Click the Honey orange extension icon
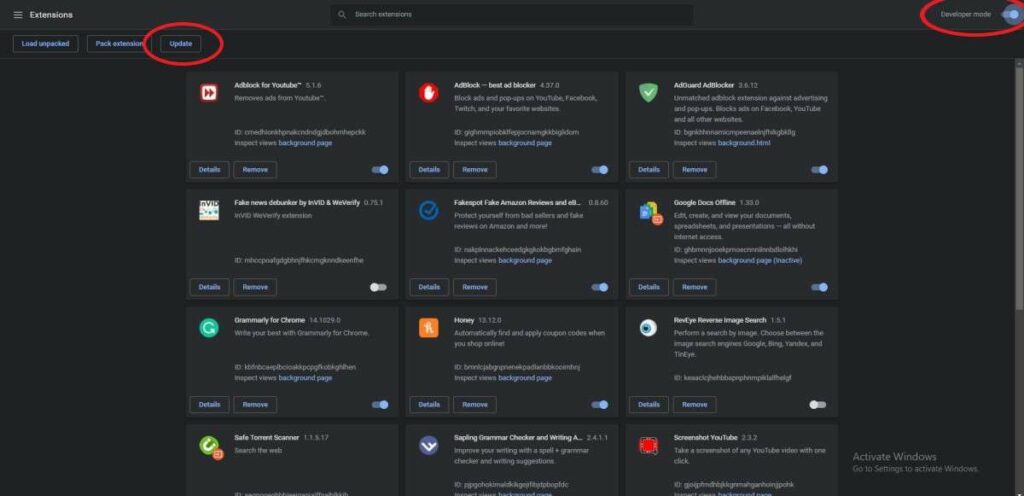Screen dimensions: 1024x496 [x=429, y=327]
